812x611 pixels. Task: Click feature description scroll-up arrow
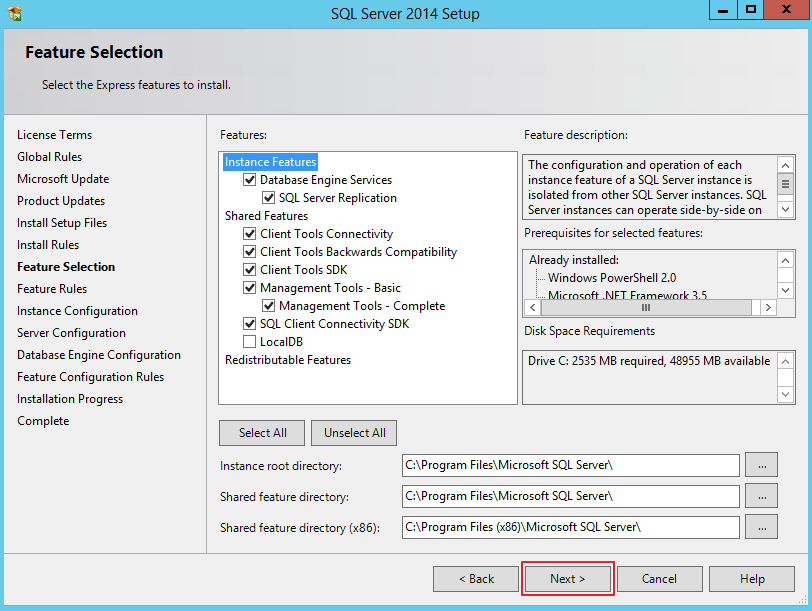tap(786, 165)
